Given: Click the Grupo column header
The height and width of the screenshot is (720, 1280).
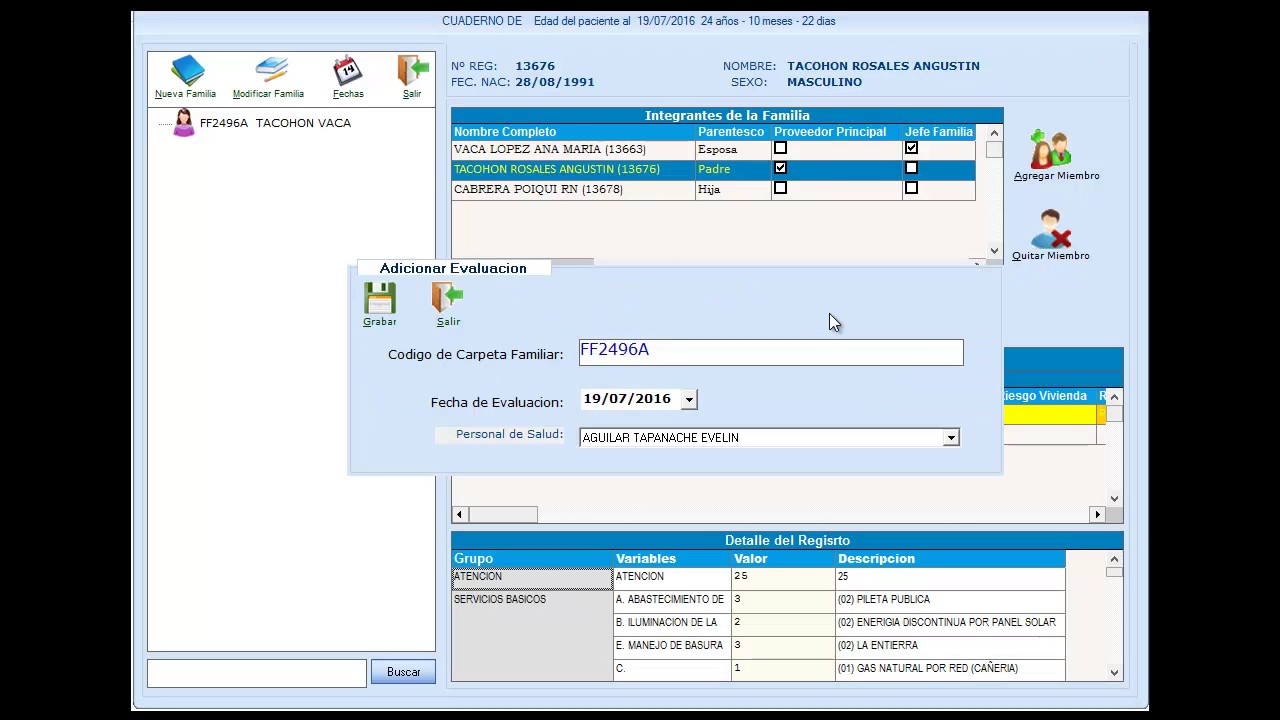Looking at the screenshot, I should tap(532, 559).
